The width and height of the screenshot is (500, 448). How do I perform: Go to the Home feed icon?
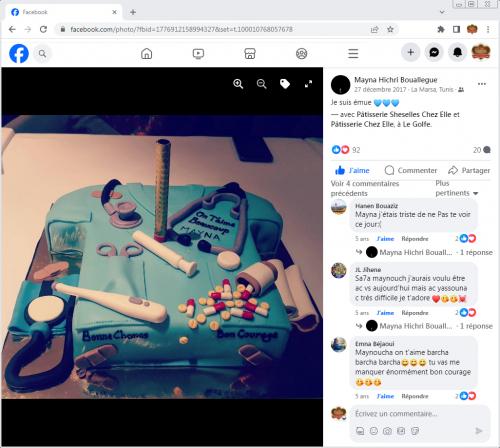pyautogui.click(x=146, y=53)
